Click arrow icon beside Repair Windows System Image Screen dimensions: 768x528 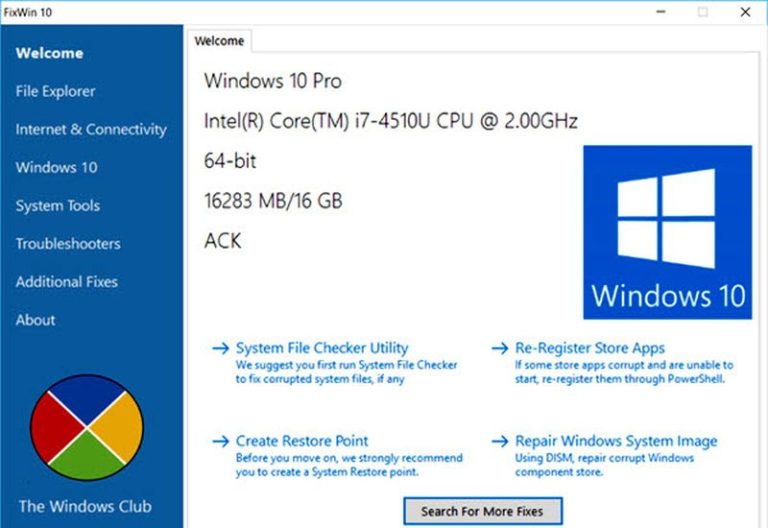coord(500,441)
